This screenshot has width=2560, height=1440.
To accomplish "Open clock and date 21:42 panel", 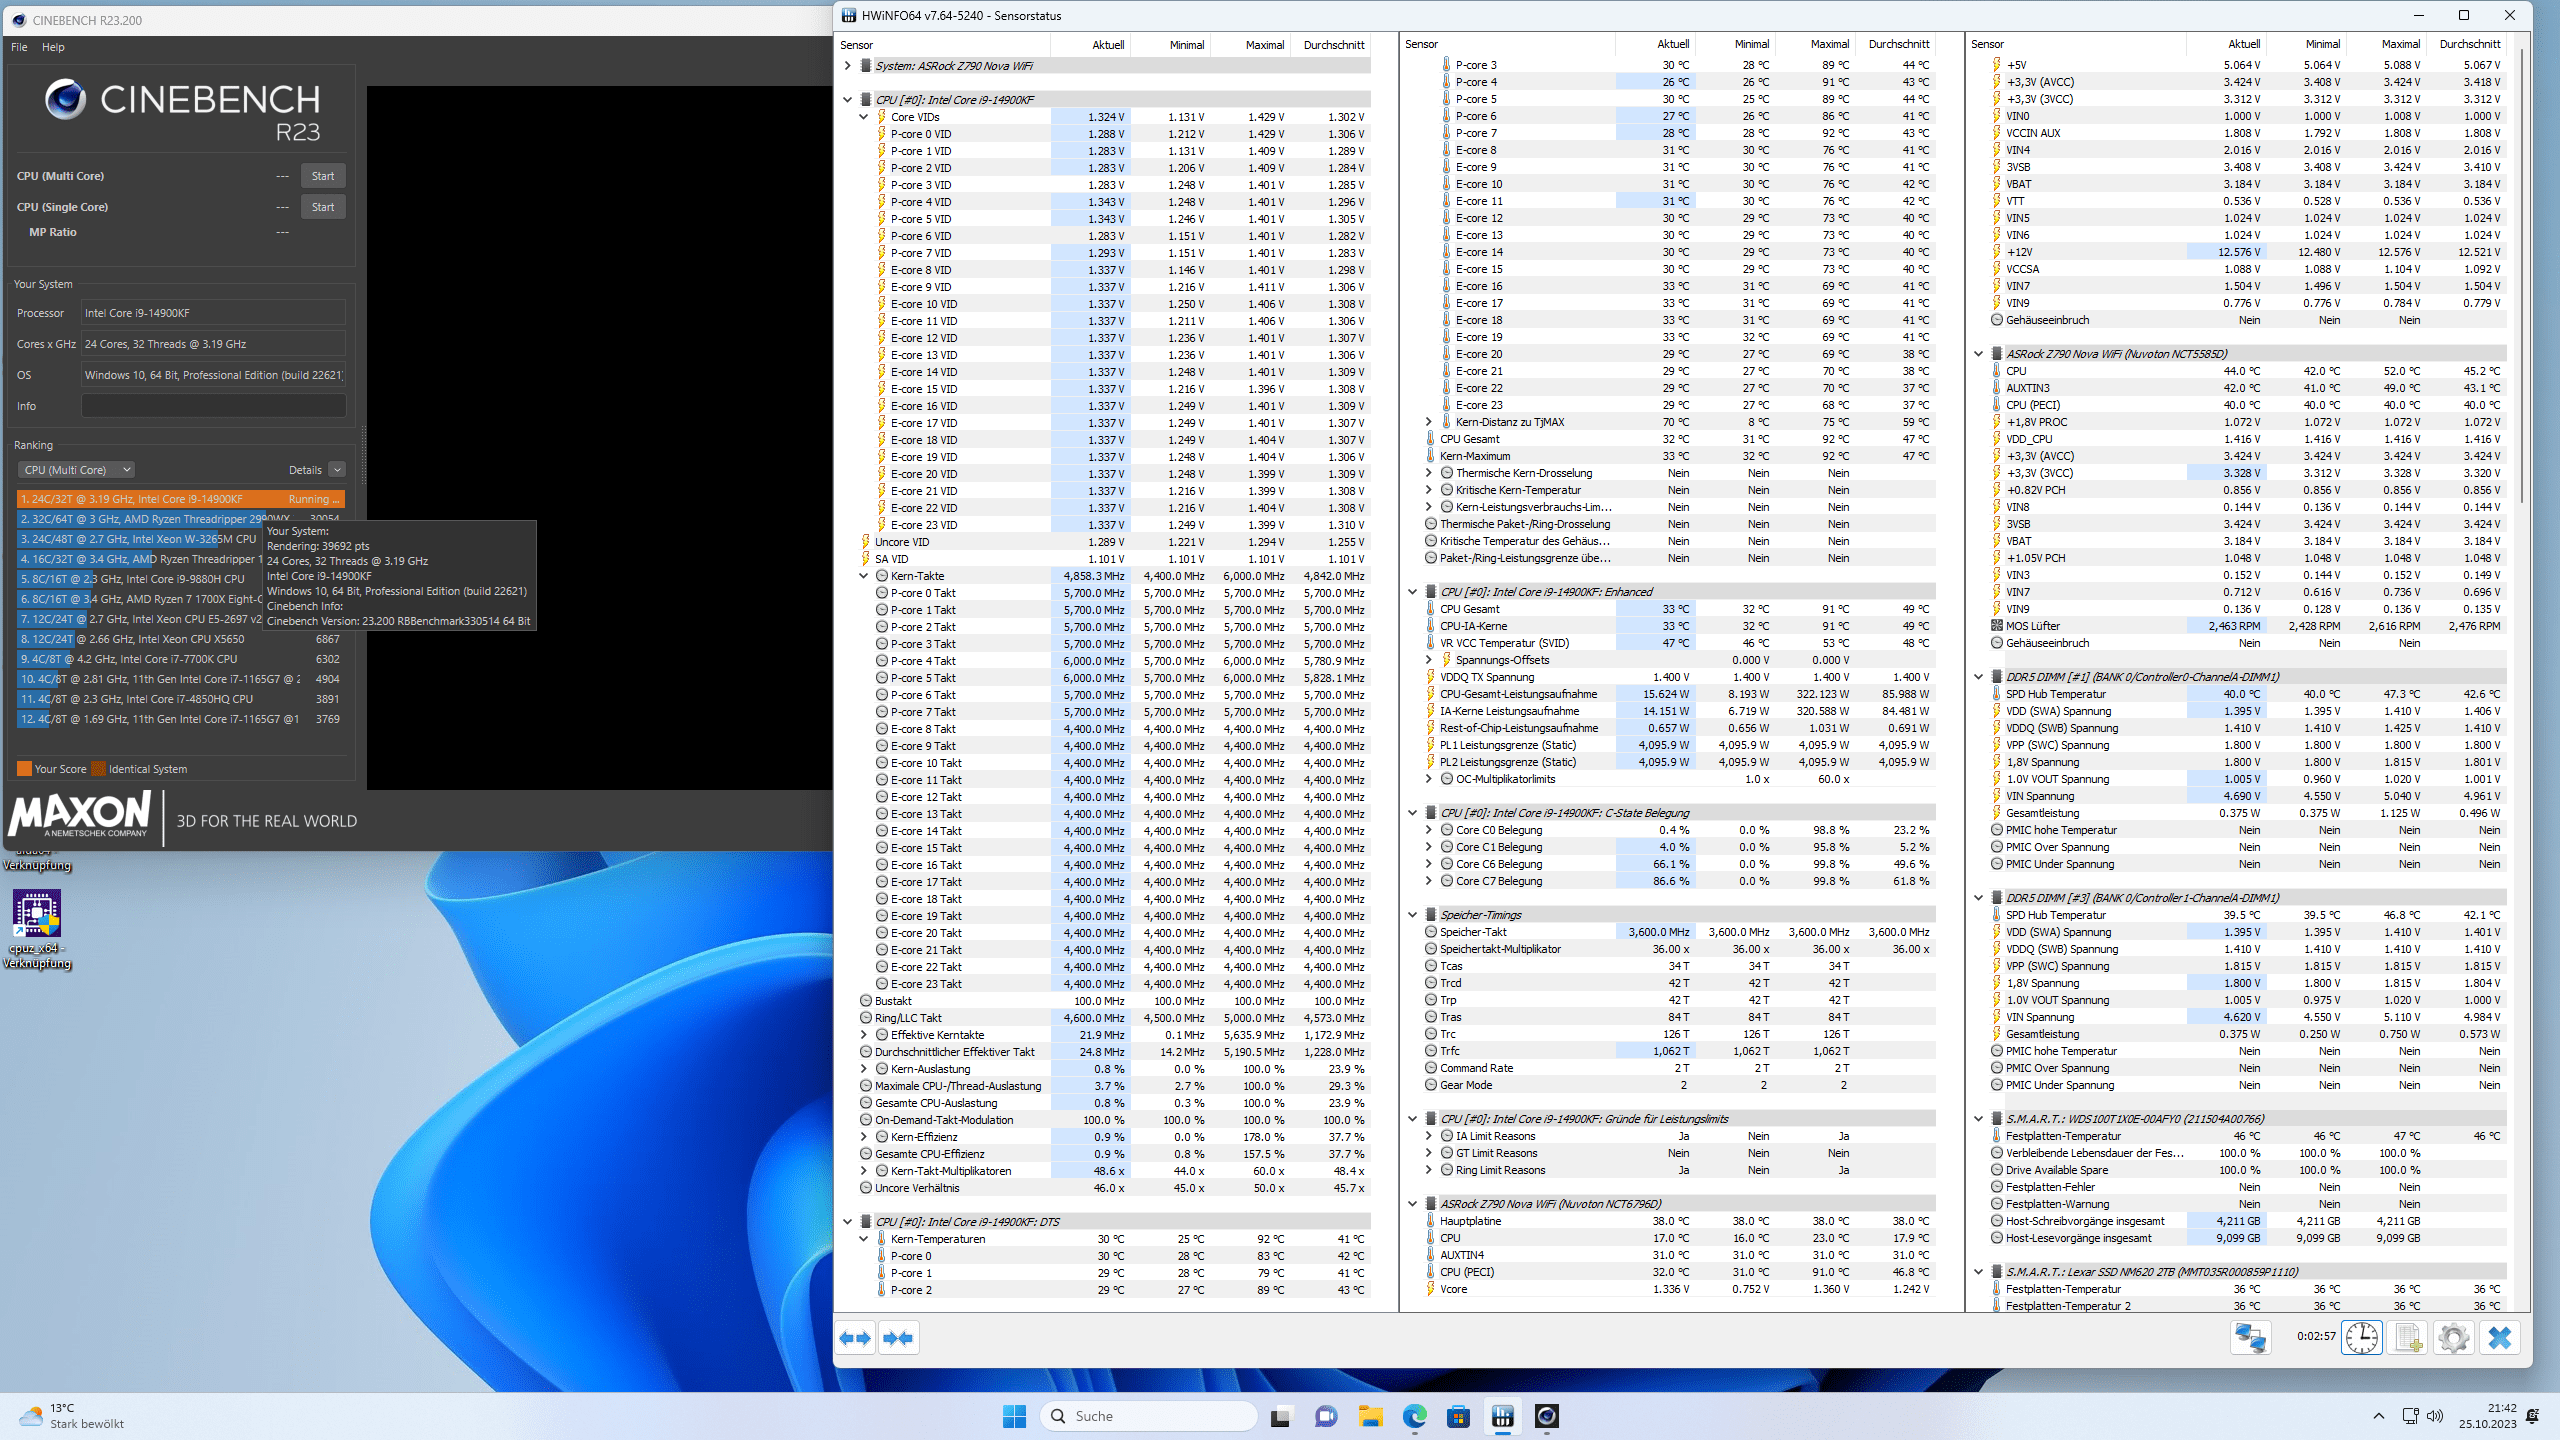I will (x=2488, y=1416).
